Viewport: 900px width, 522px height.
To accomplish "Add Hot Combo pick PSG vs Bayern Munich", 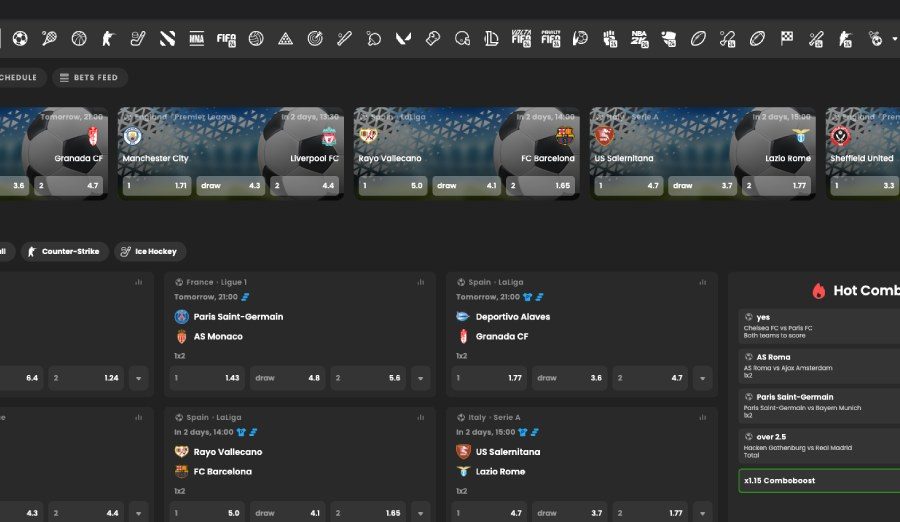I will click(x=819, y=405).
